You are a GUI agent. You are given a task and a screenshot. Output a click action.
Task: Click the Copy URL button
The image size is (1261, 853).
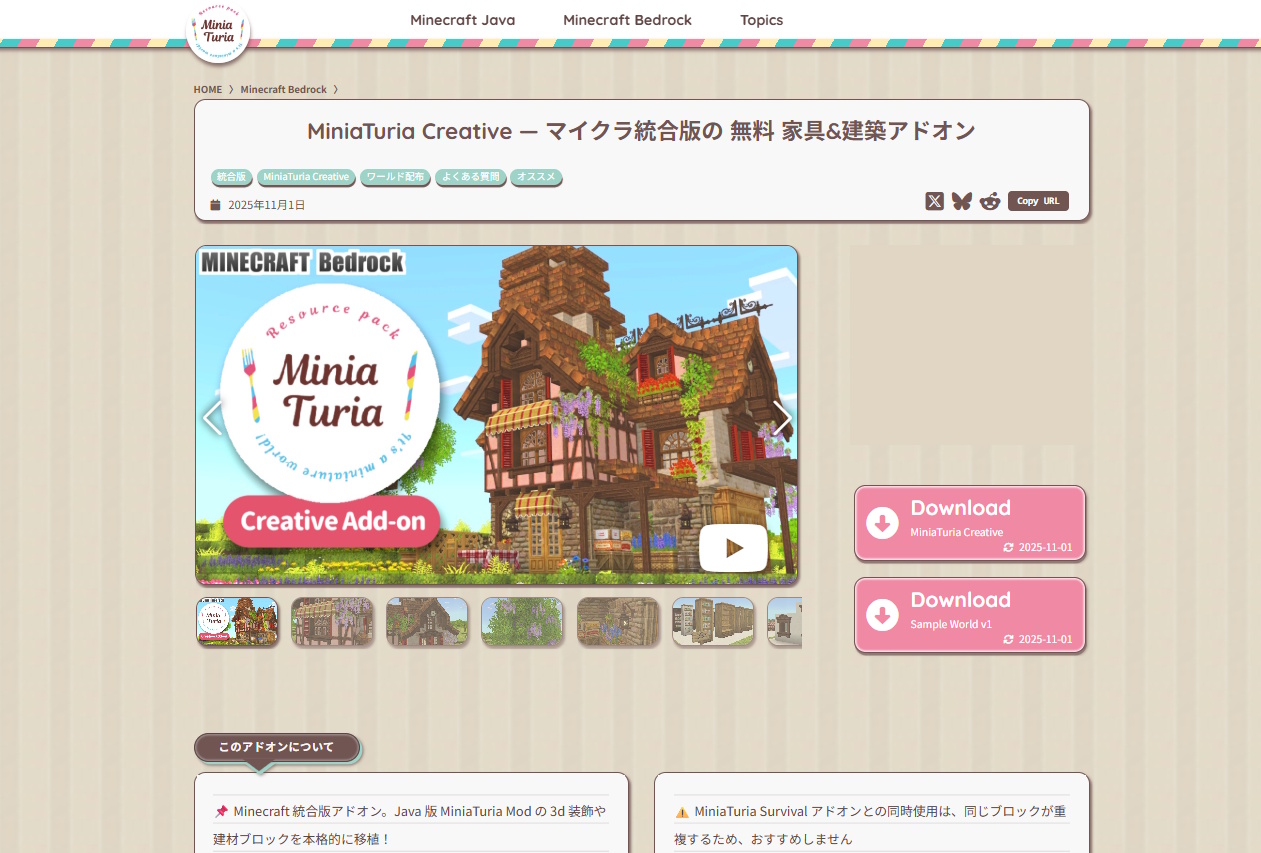point(1038,201)
